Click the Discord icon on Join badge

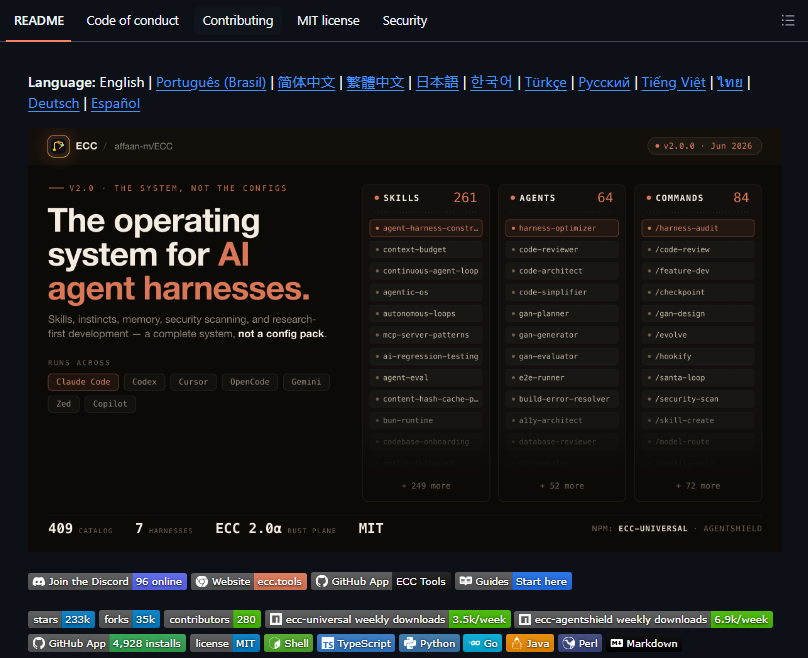point(39,581)
